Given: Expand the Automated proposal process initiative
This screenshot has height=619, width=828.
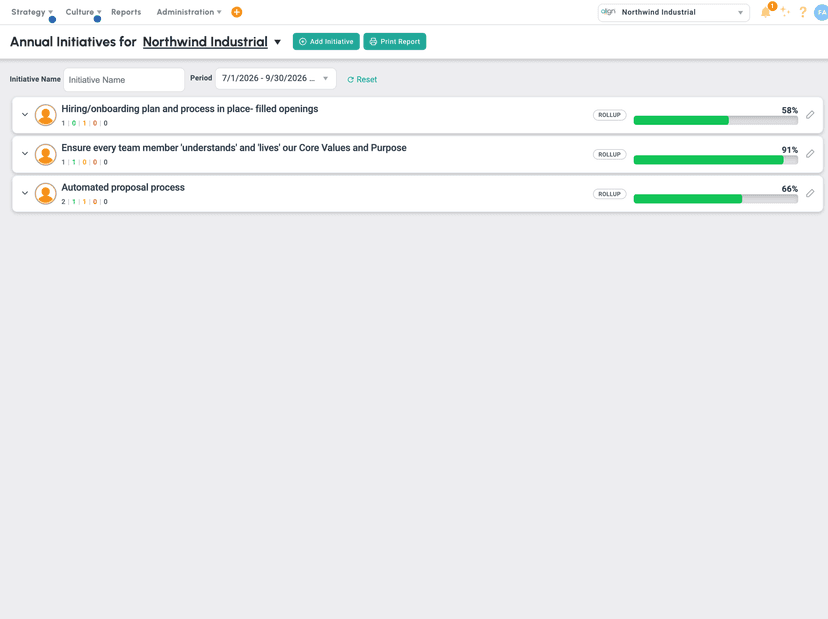Looking at the screenshot, I should point(25,193).
